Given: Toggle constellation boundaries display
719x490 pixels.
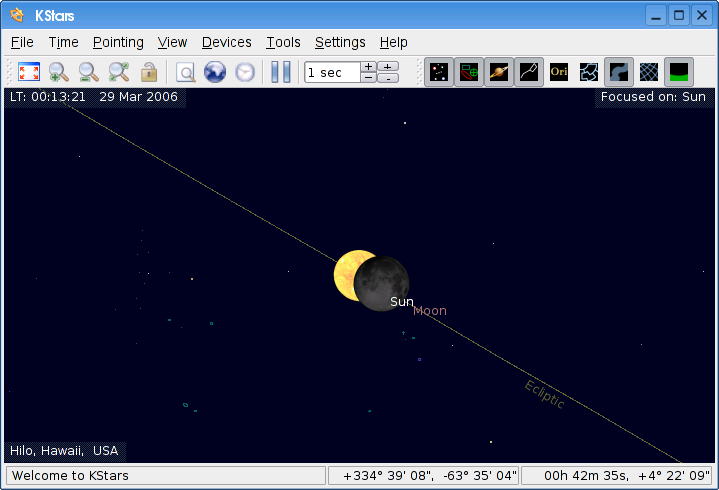Looking at the screenshot, I should (x=589, y=72).
